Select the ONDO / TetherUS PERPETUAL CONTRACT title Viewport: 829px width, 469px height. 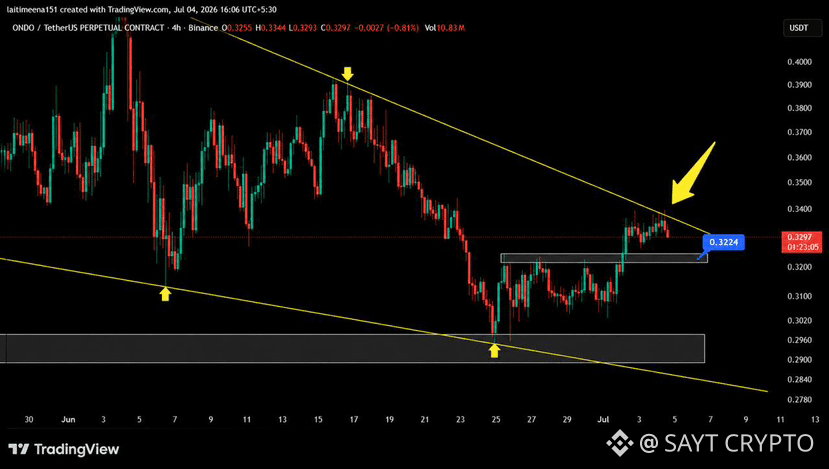point(88,27)
